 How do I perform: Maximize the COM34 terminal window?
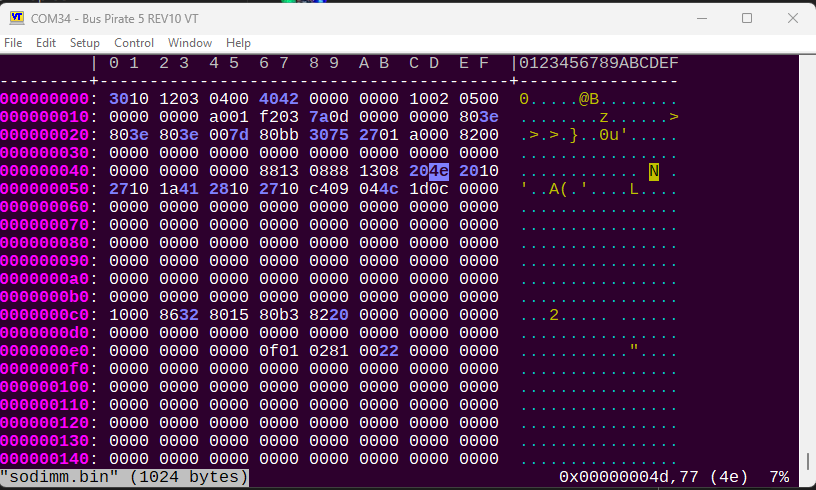tap(747, 18)
